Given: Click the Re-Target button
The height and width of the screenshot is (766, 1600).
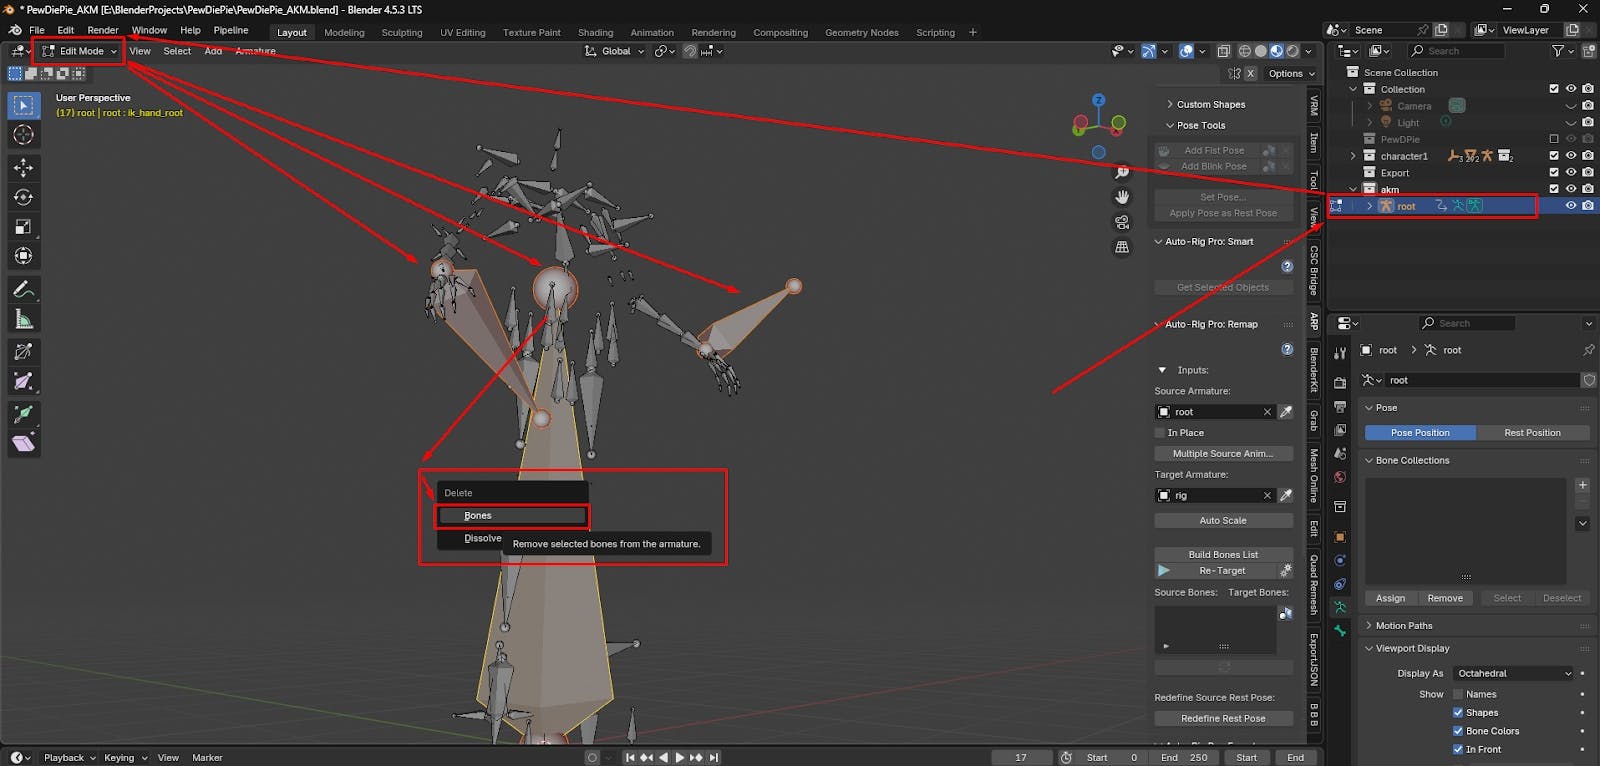Looking at the screenshot, I should pos(1222,570).
